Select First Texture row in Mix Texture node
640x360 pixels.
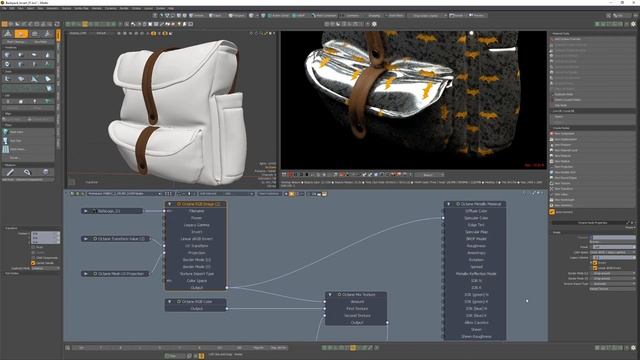point(357,309)
